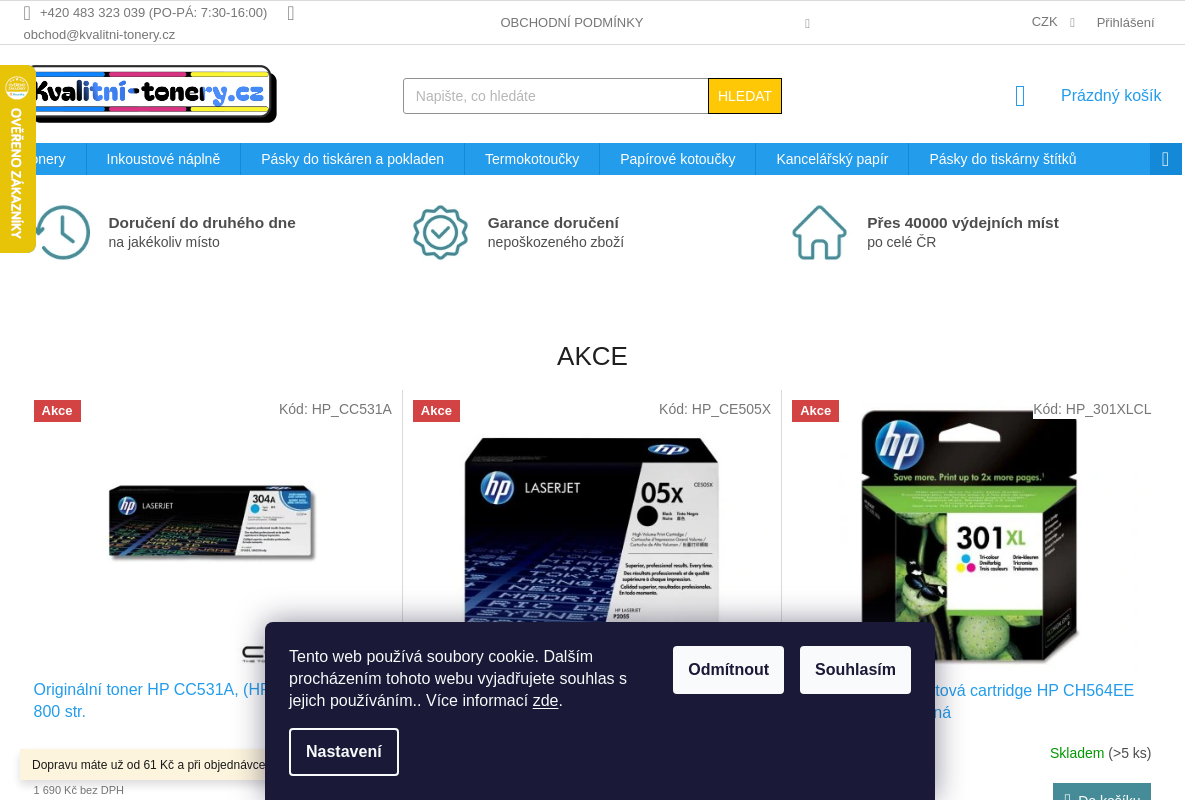Click the pickup points house icon
Image resolution: width=1200 pixels, height=800 pixels.
pos(819,232)
